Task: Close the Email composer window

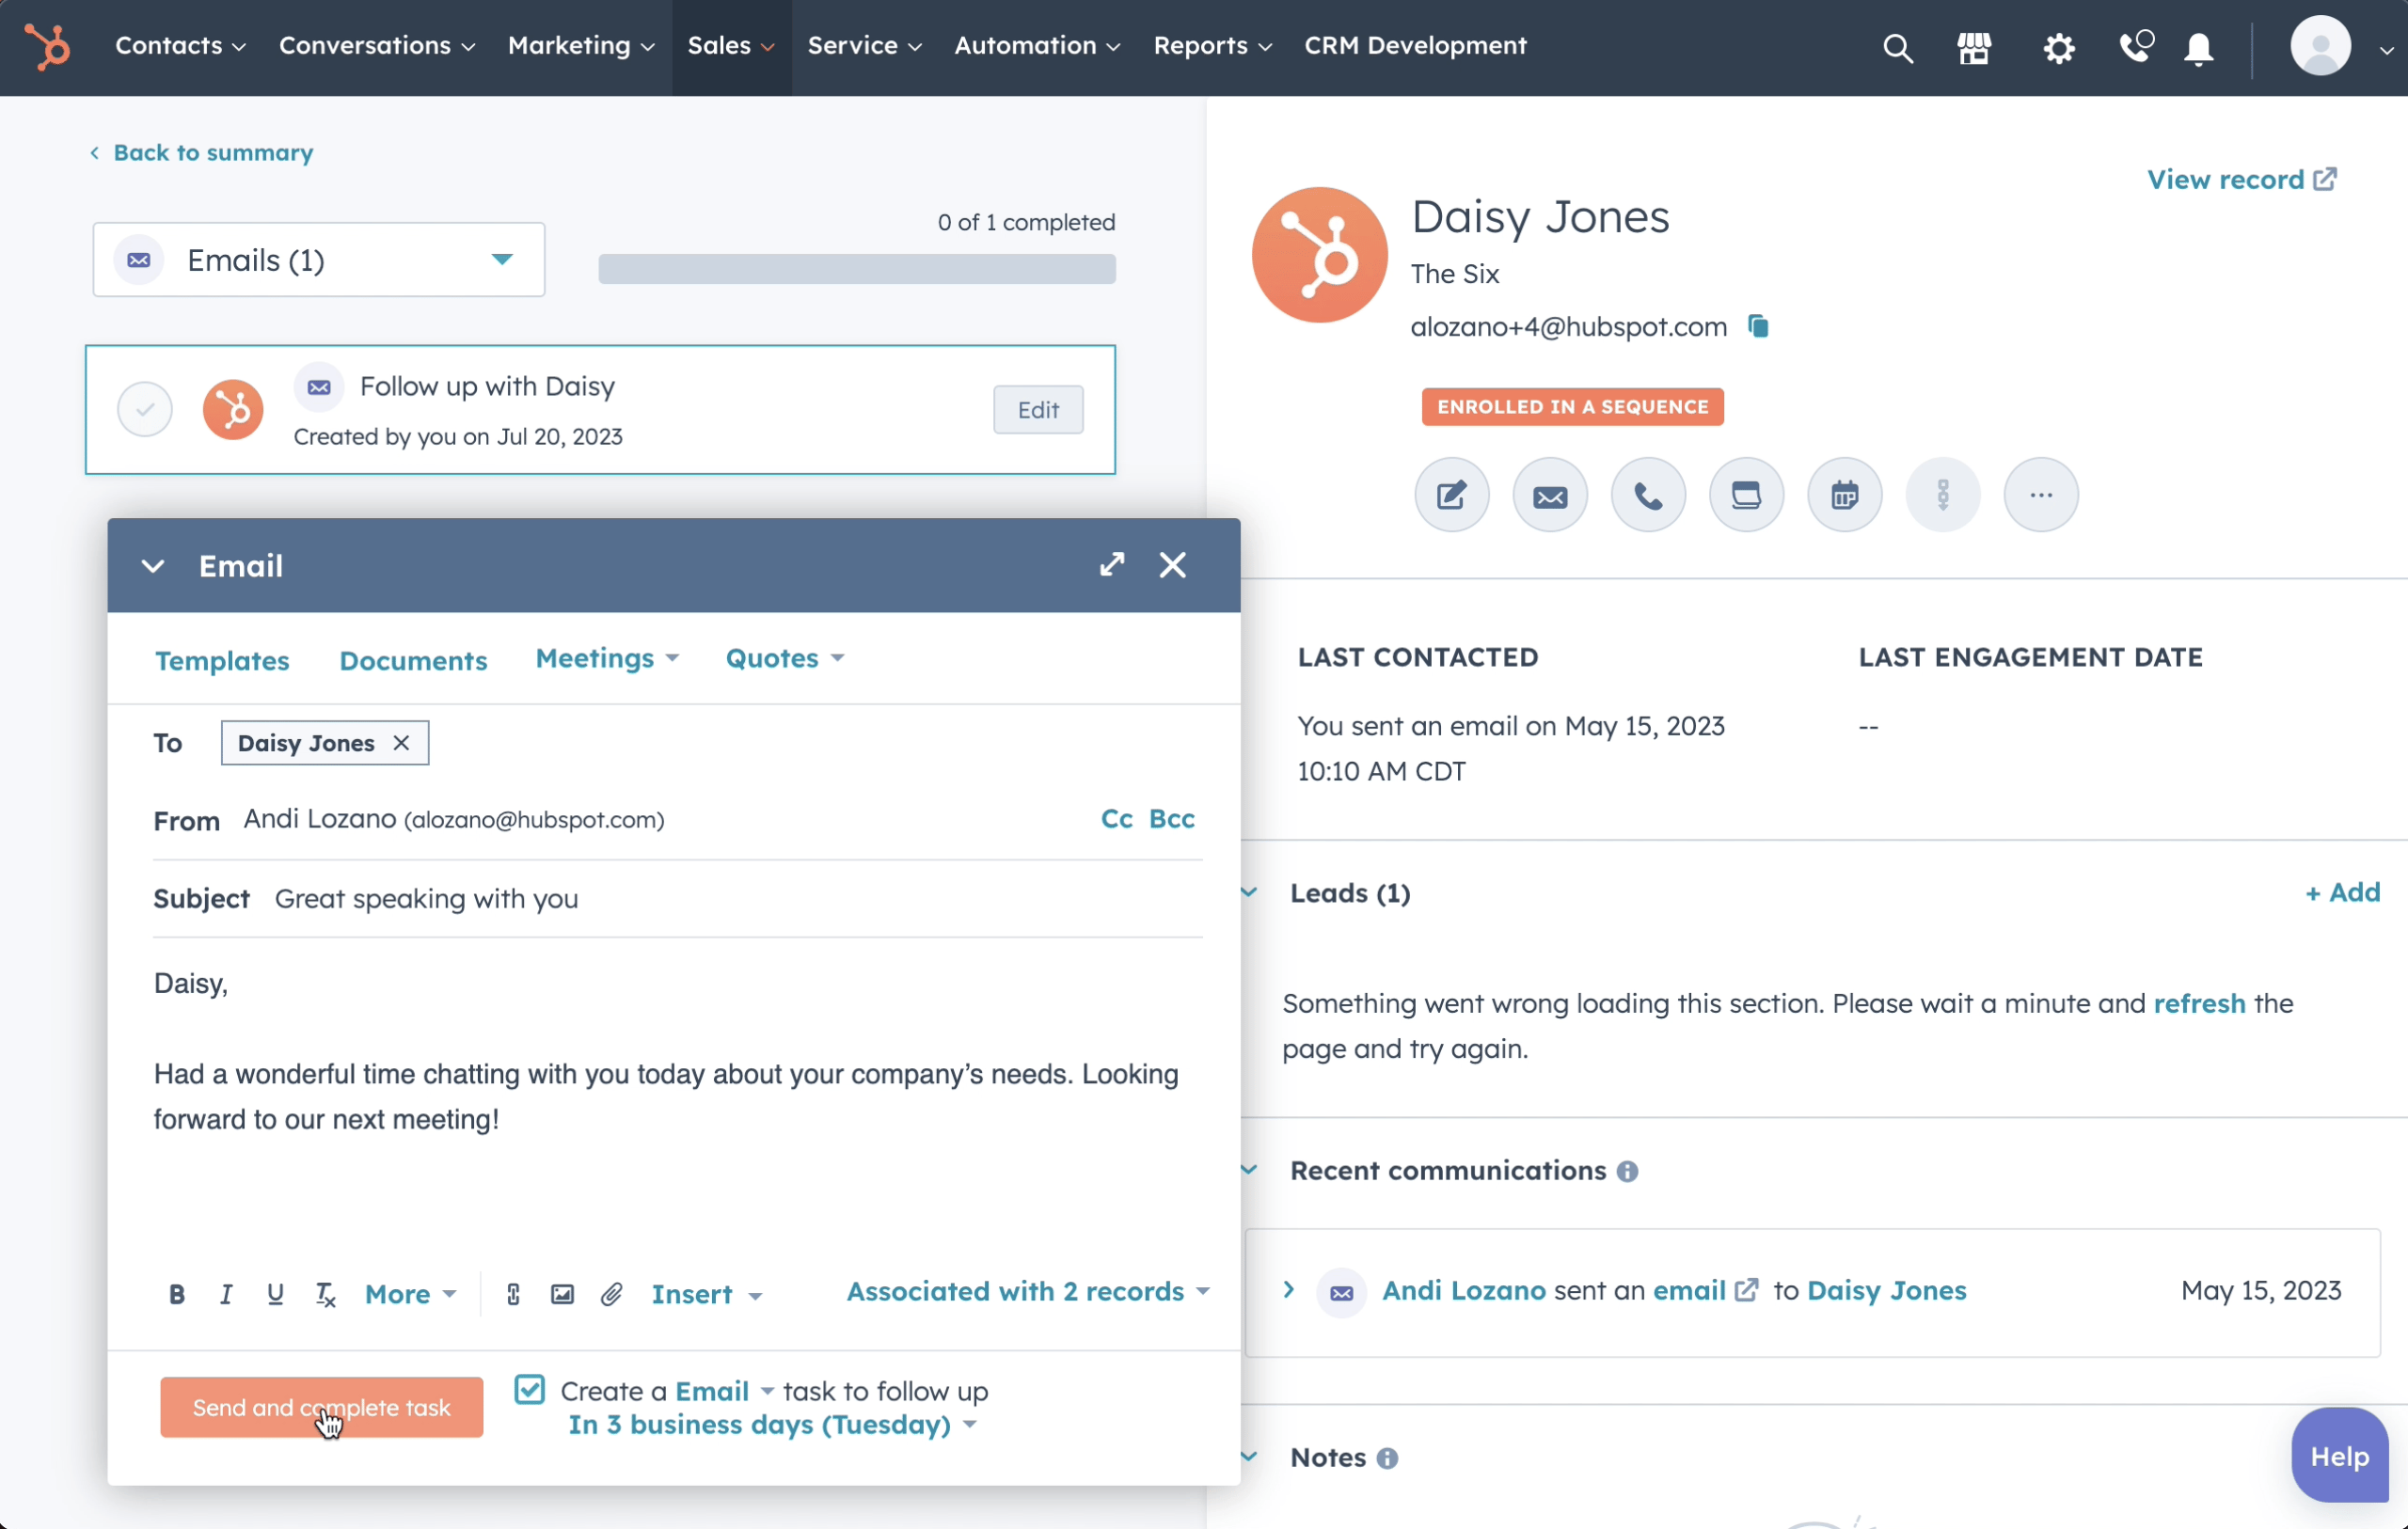Action: pos(1172,565)
